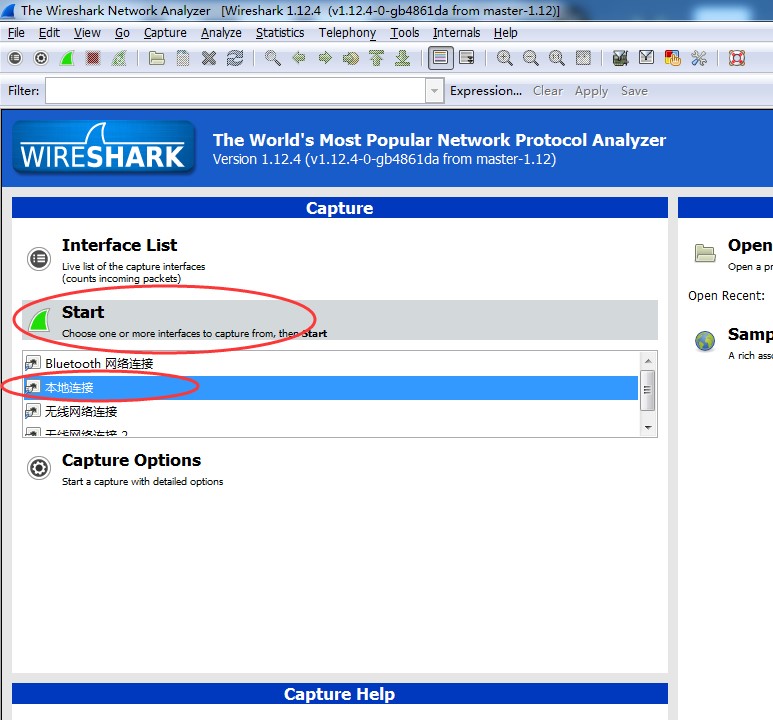The height and width of the screenshot is (720, 773).
Task: Open the capture interfaces list toolbar icon
Action: 15,58
